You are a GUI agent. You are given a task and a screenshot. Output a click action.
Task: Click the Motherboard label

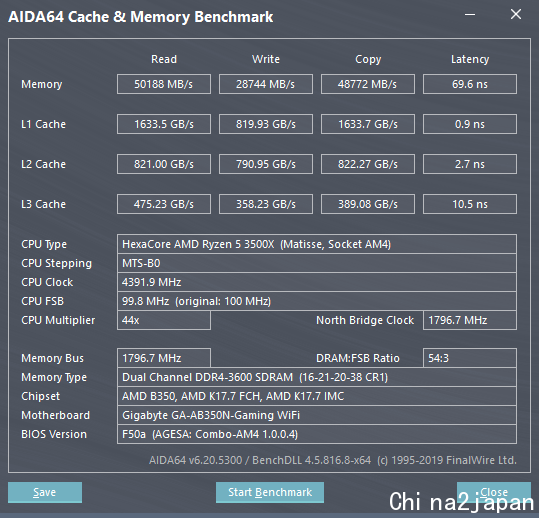coord(55,415)
